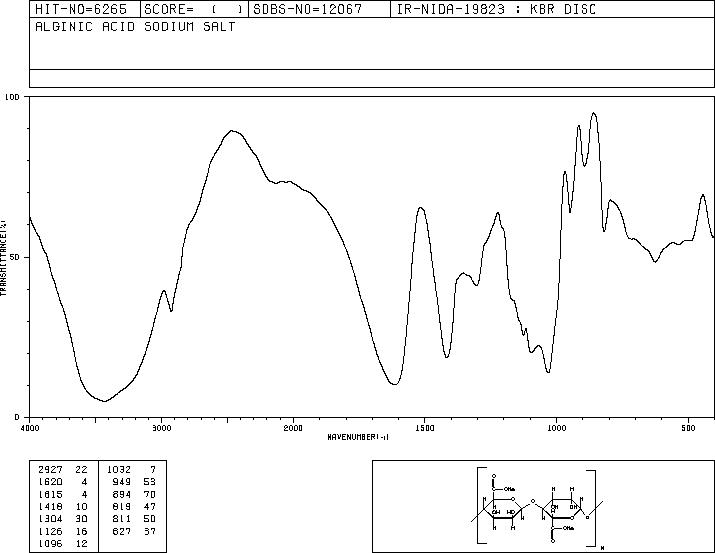Select the "1096" peak table entry
Image resolution: width=715 pixels, height=553 pixels.
click(x=50, y=543)
